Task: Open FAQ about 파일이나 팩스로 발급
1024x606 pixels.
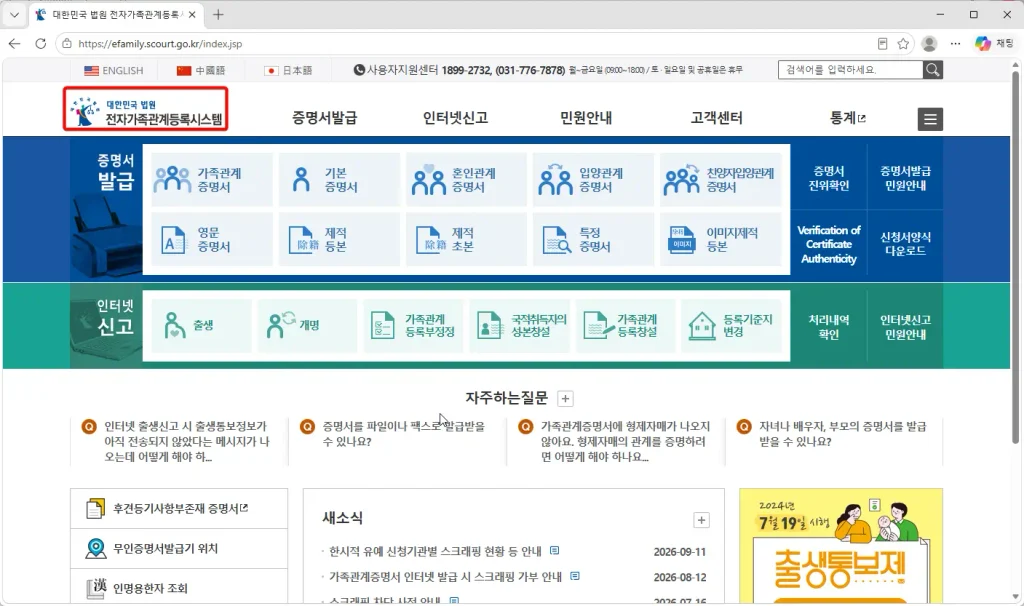Action: pos(403,434)
